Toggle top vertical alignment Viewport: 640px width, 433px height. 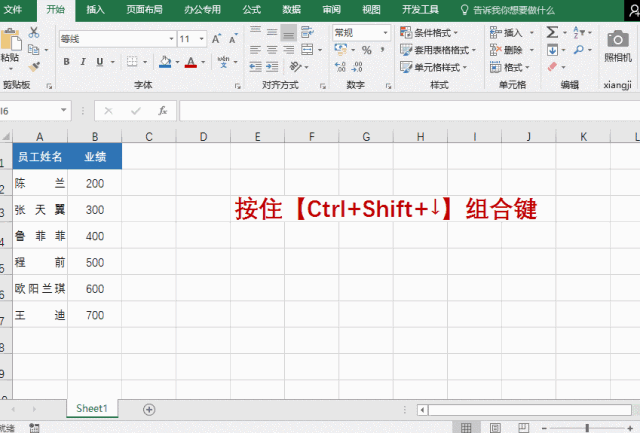coord(256,32)
